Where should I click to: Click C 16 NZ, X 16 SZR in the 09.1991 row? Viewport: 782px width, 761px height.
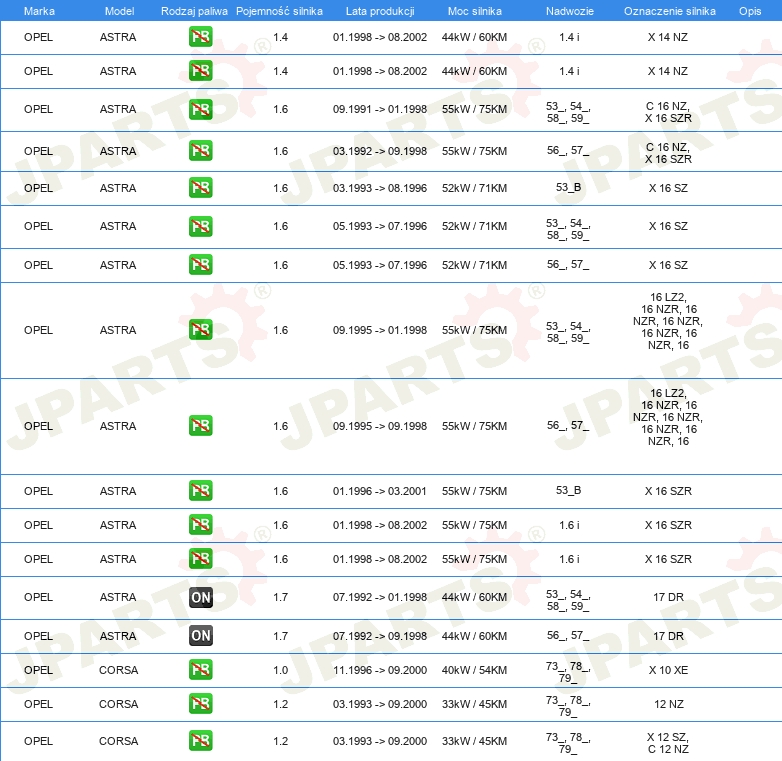(x=668, y=112)
